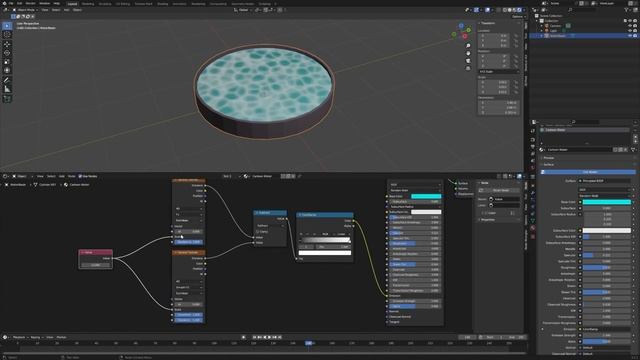Open the Add menu in 3D viewport header
This screenshot has height=360, width=640.
pos(67,10)
